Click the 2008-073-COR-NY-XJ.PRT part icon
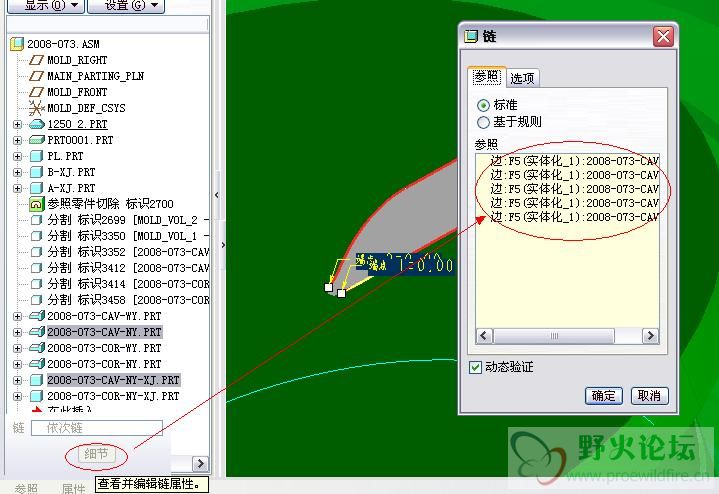Viewport: 719px width, 494px height. coord(36,396)
